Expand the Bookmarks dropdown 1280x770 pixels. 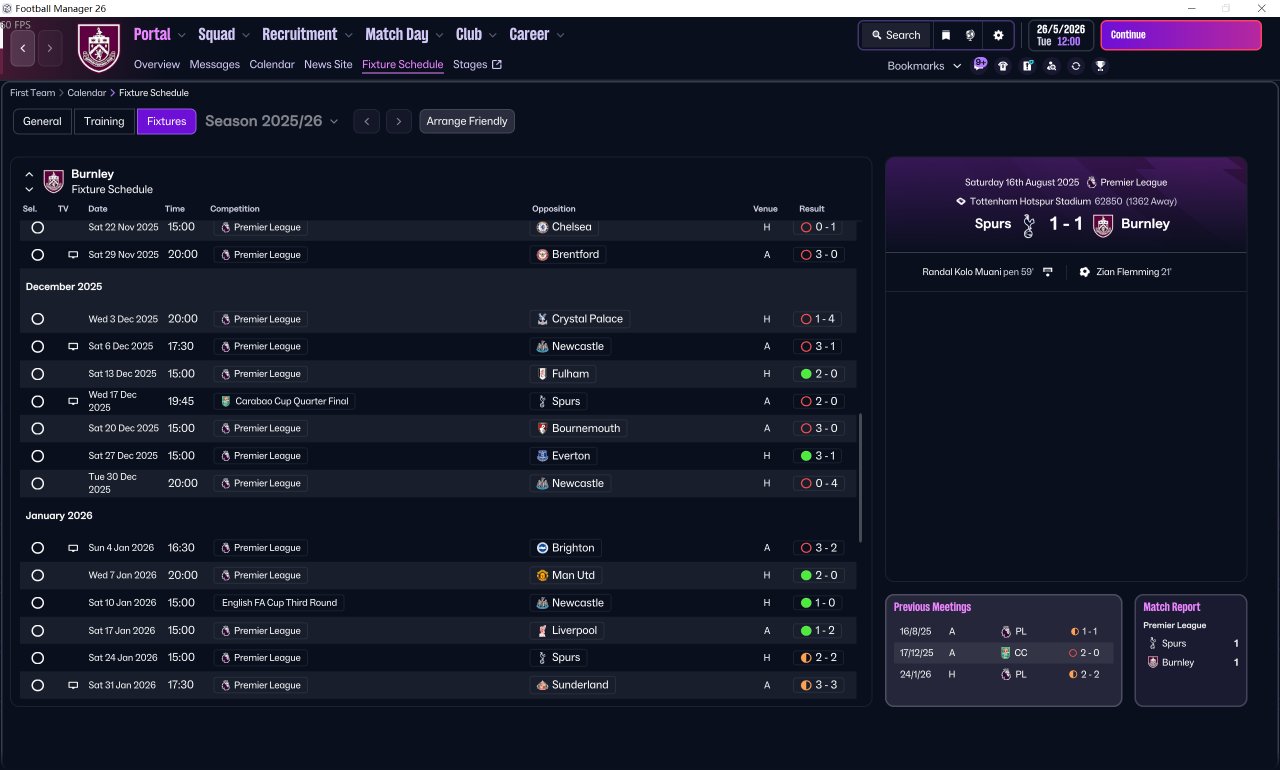pyautogui.click(x=924, y=66)
